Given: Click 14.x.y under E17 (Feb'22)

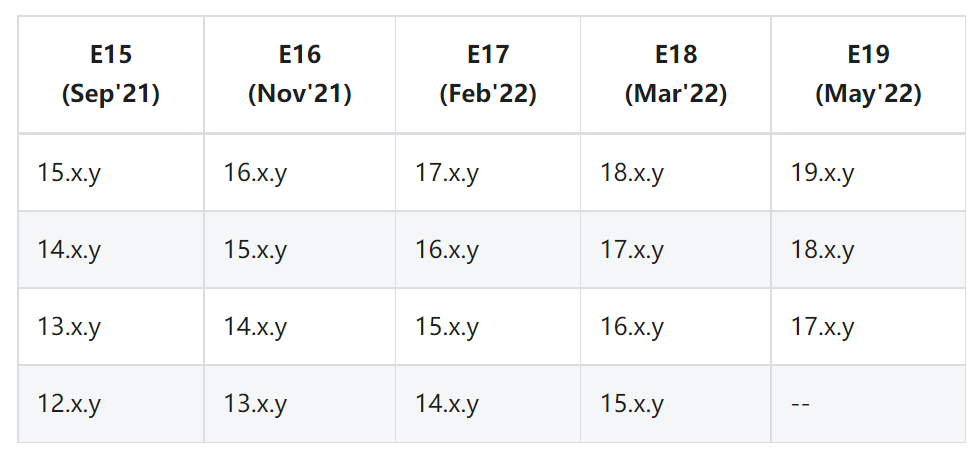Looking at the screenshot, I should [447, 405].
